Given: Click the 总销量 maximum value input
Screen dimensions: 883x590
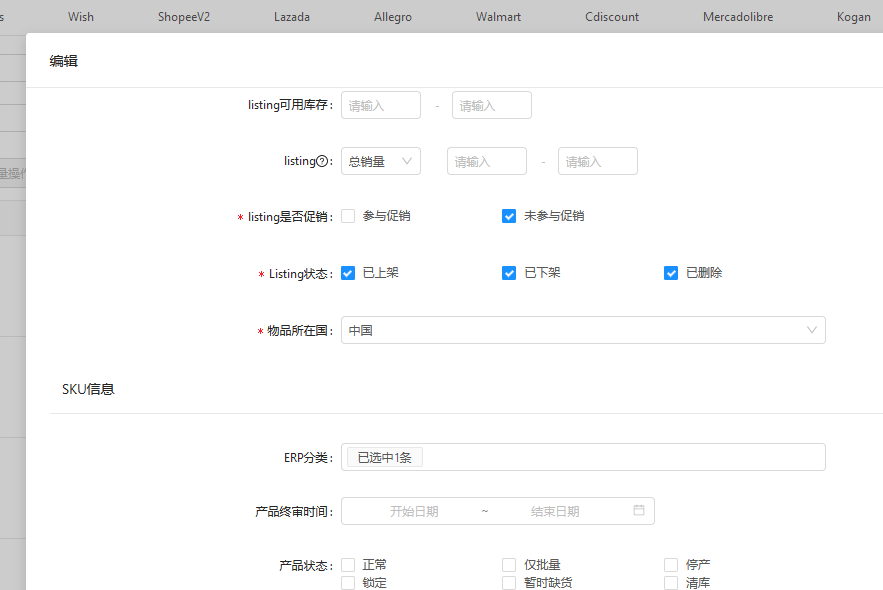Looking at the screenshot, I should [x=598, y=162].
